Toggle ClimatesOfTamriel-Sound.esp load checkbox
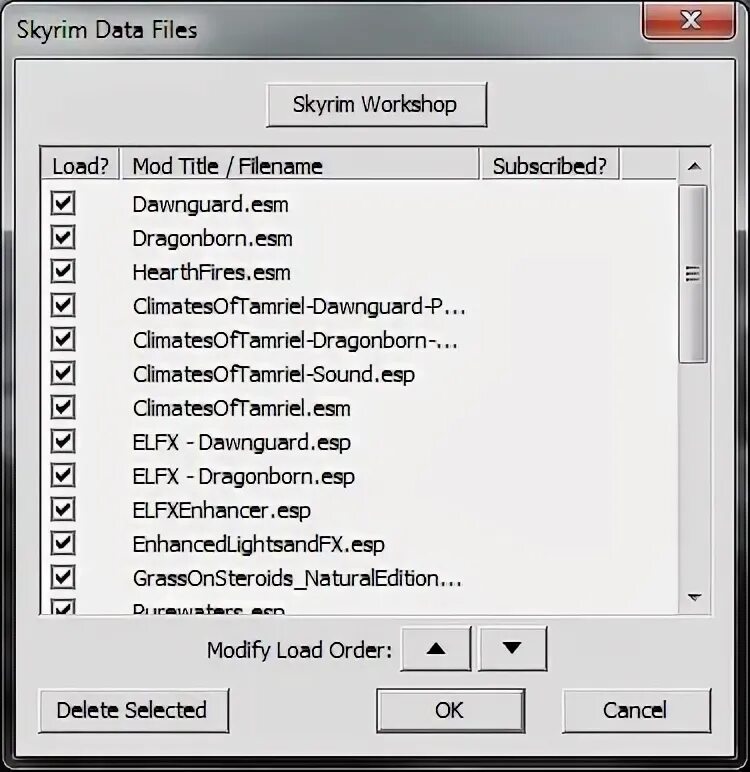This screenshot has width=750, height=772. (x=63, y=373)
